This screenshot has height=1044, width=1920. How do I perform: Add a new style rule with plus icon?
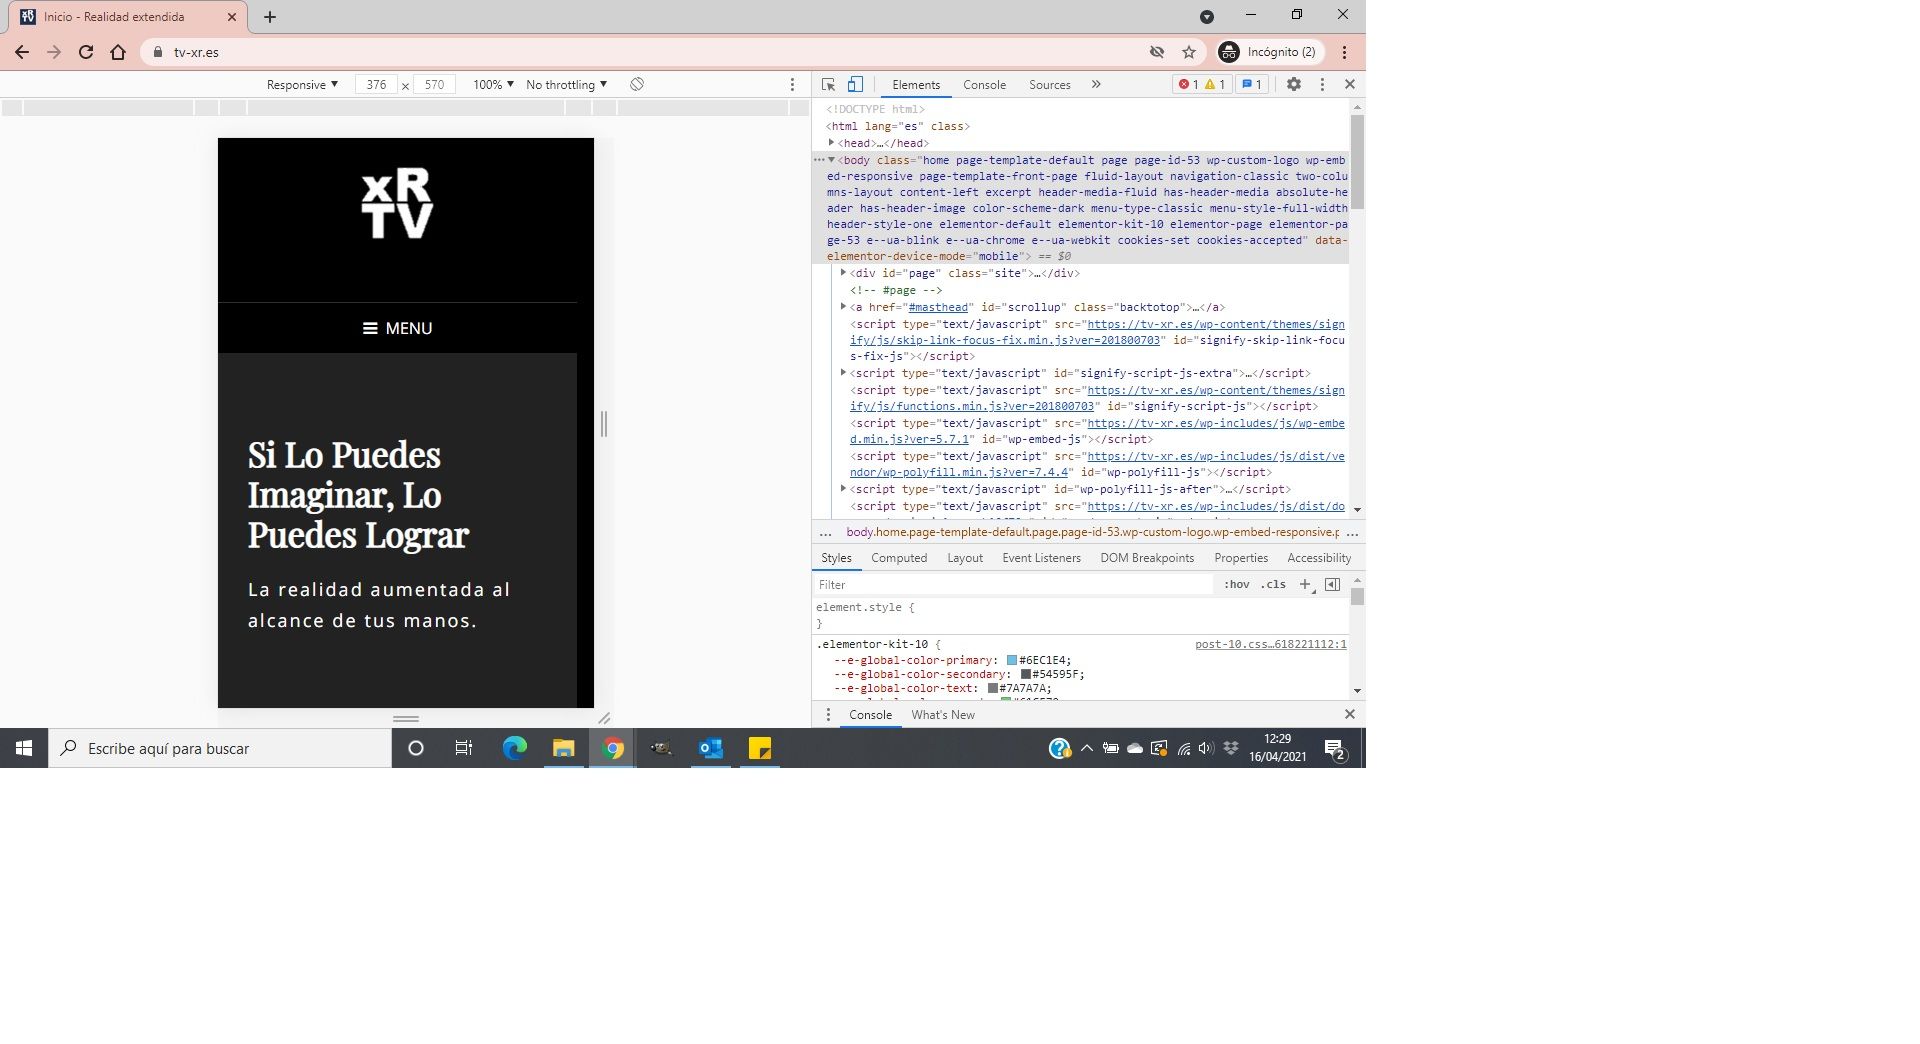(1305, 585)
